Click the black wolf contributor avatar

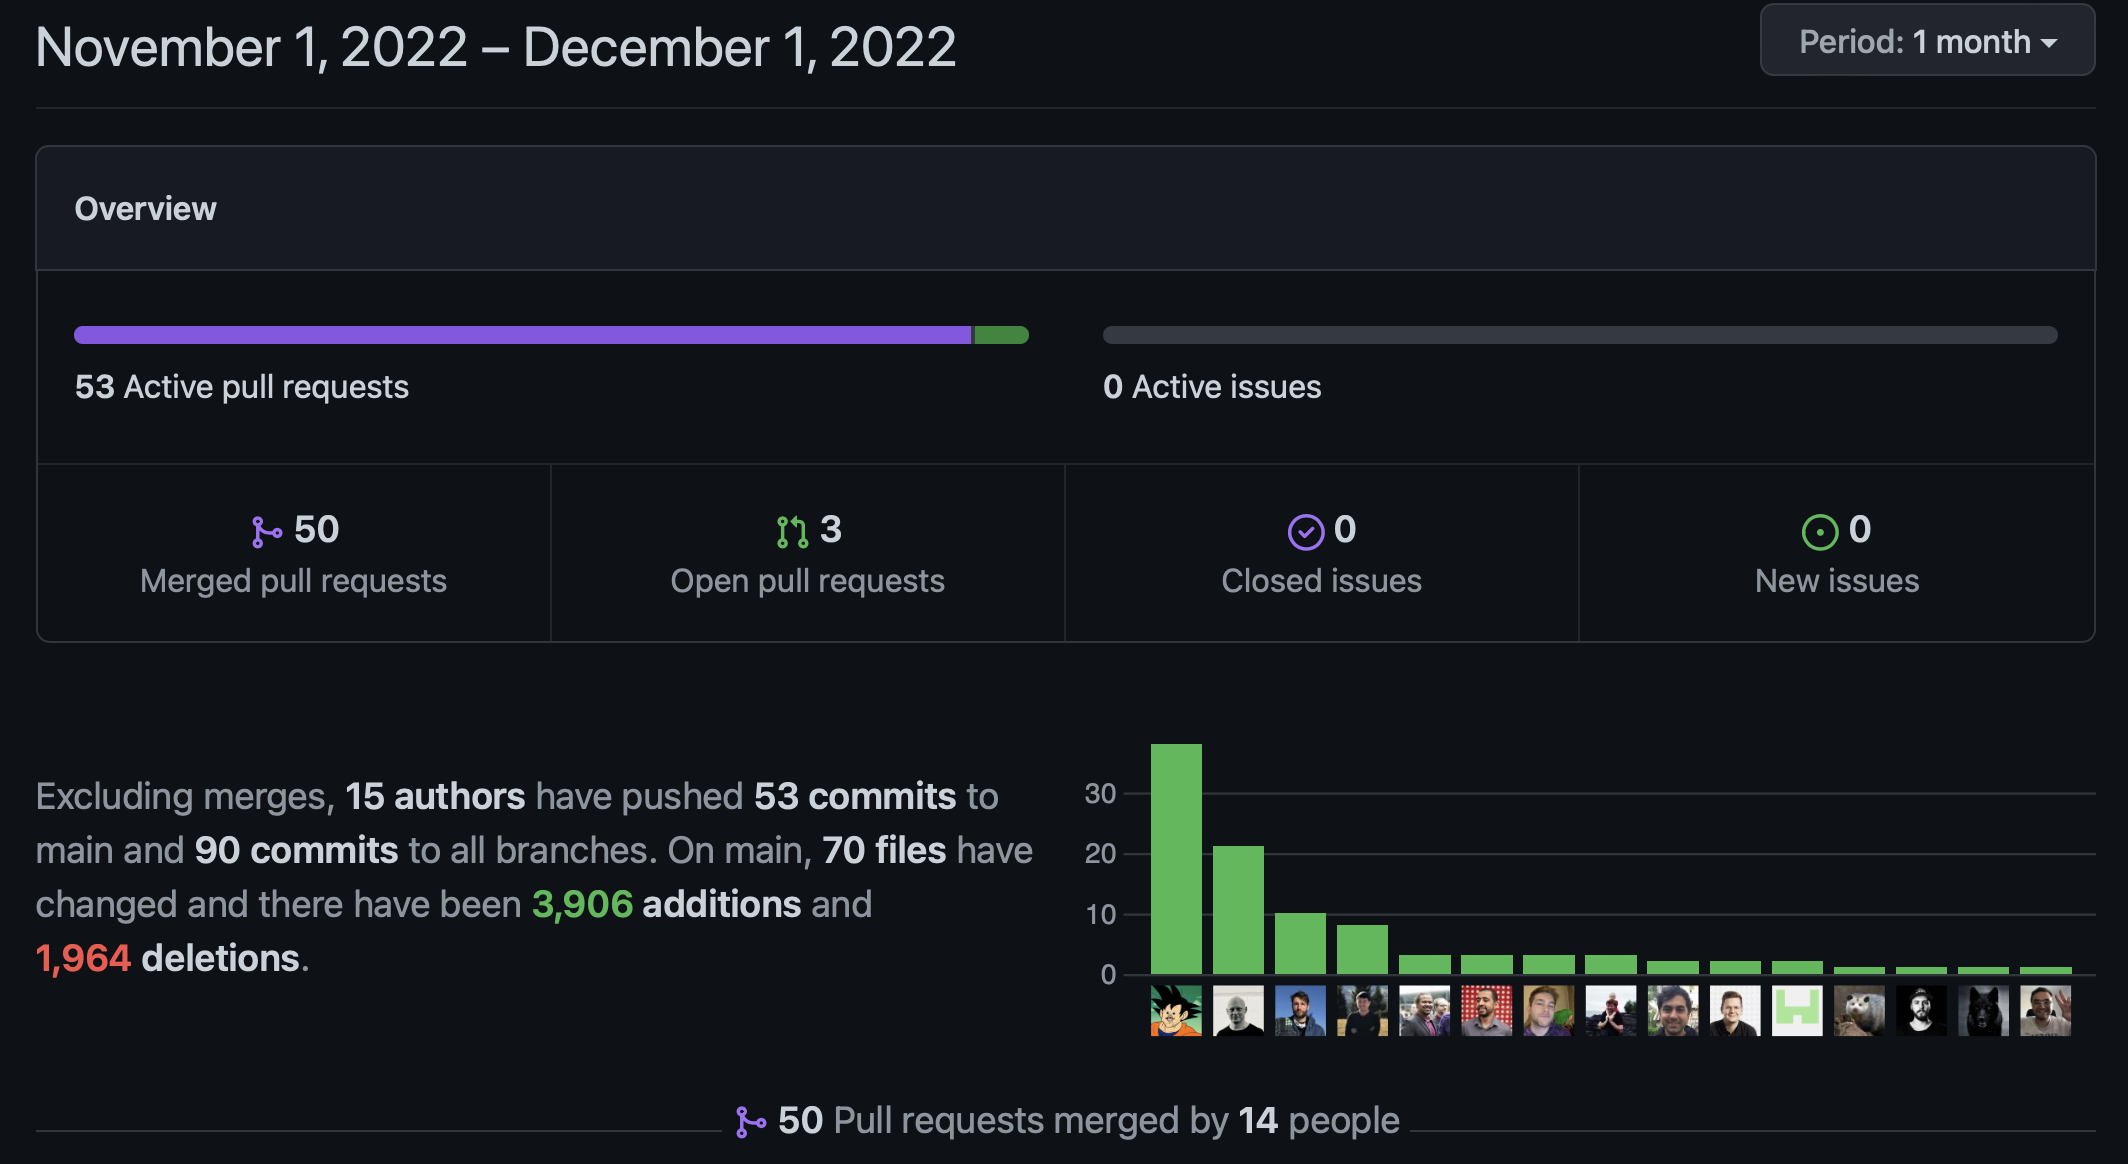point(1983,1010)
